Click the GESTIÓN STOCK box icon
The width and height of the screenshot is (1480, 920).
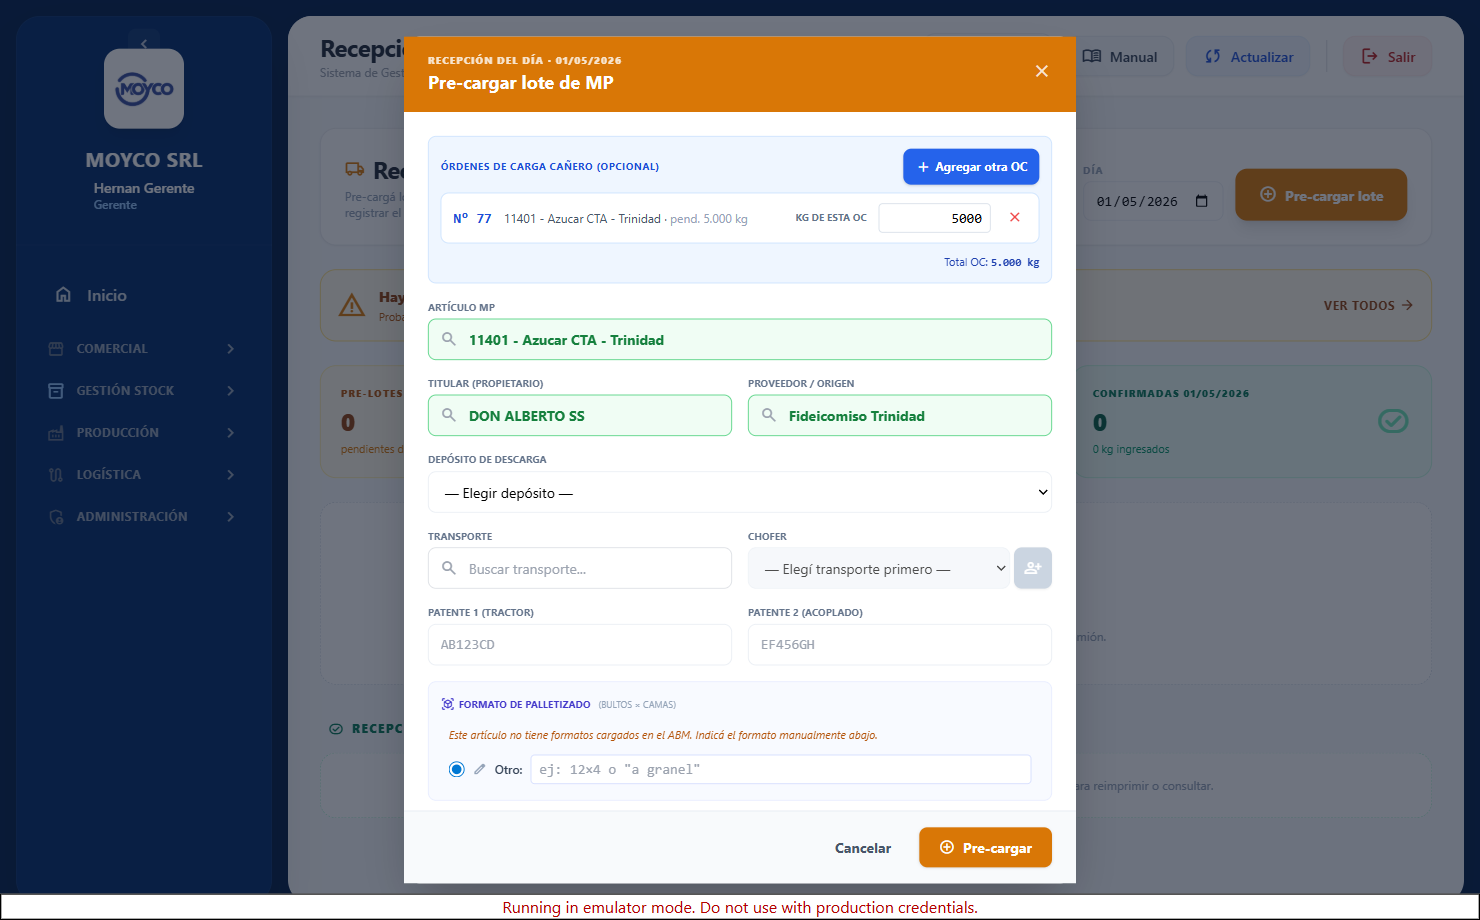tap(56, 390)
